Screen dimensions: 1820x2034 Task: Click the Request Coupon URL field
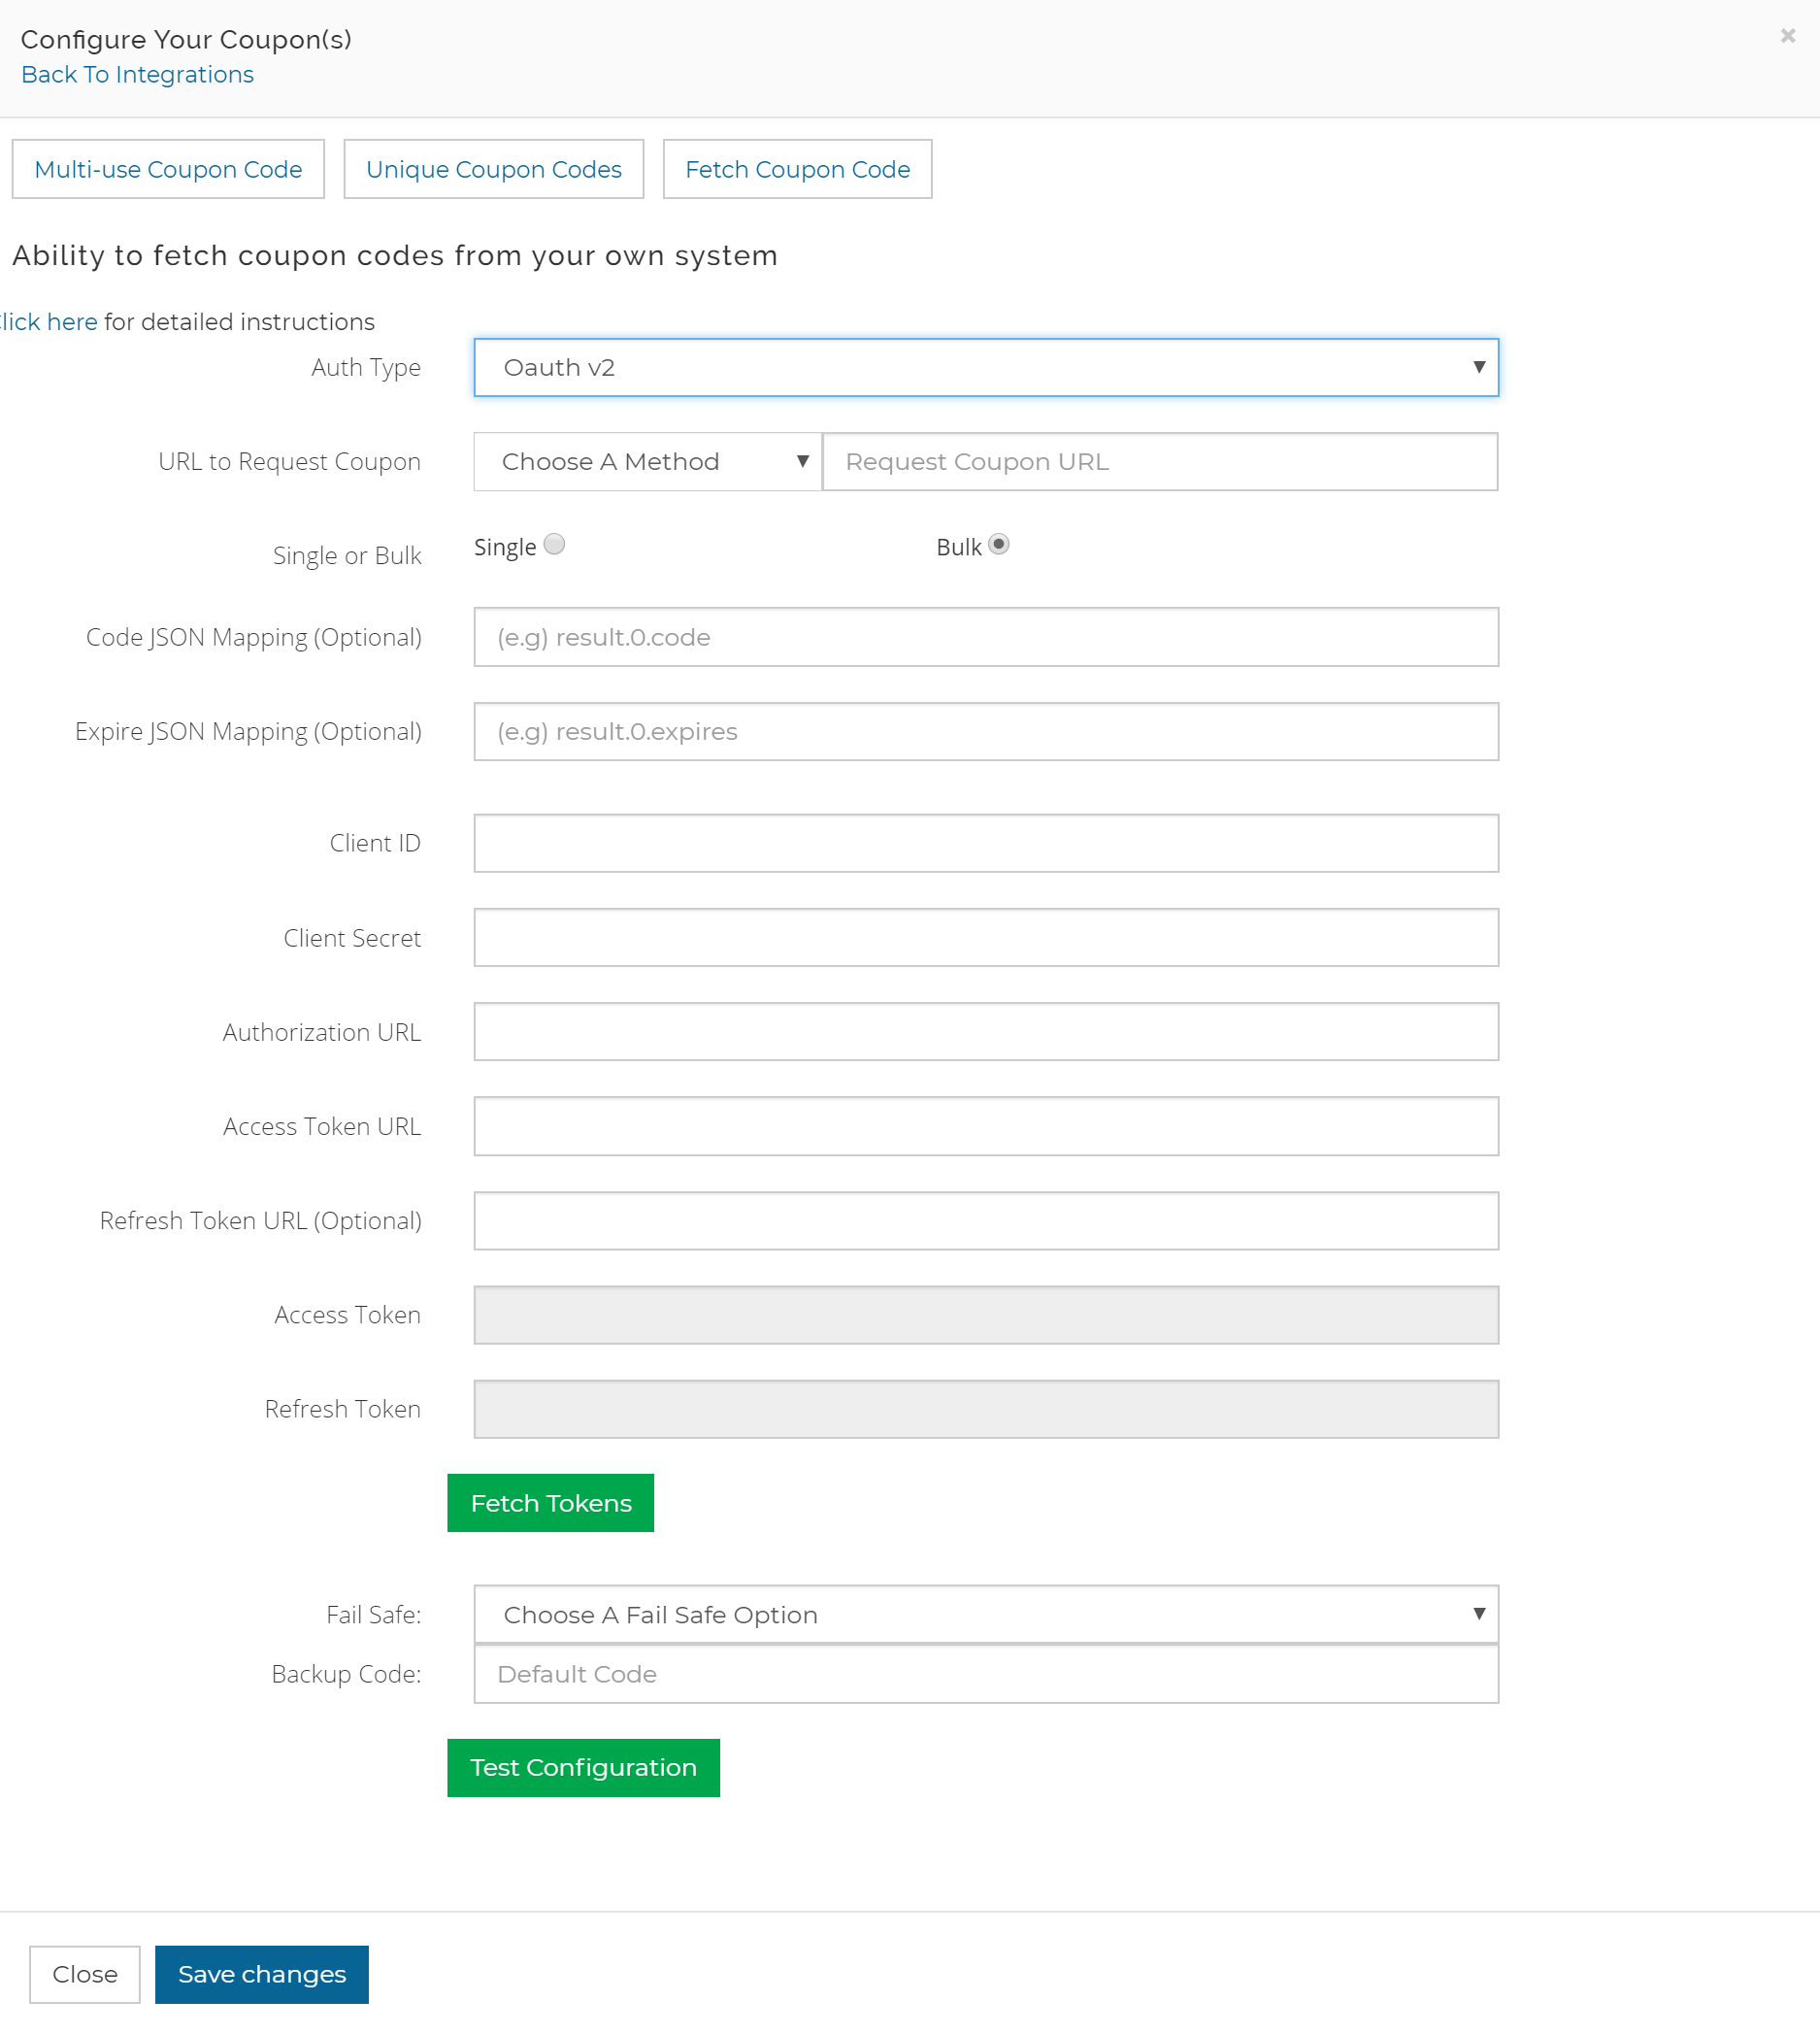(1160, 461)
